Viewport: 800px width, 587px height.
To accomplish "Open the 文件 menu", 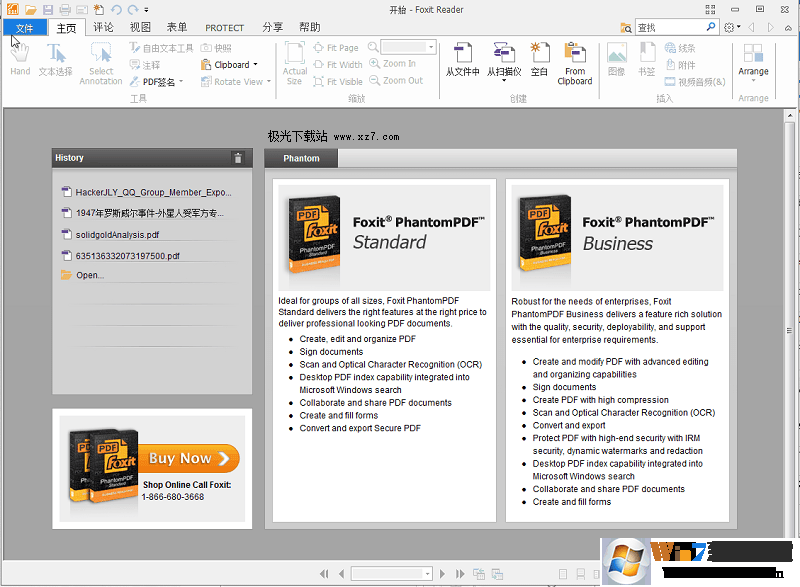I will (x=24, y=27).
